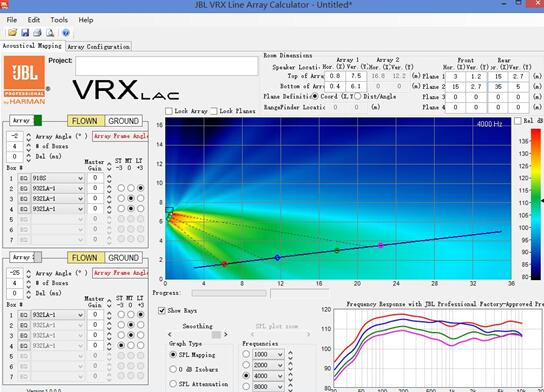
Task: Click the open folder toolbar icon
Action: pyautogui.click(x=12, y=33)
